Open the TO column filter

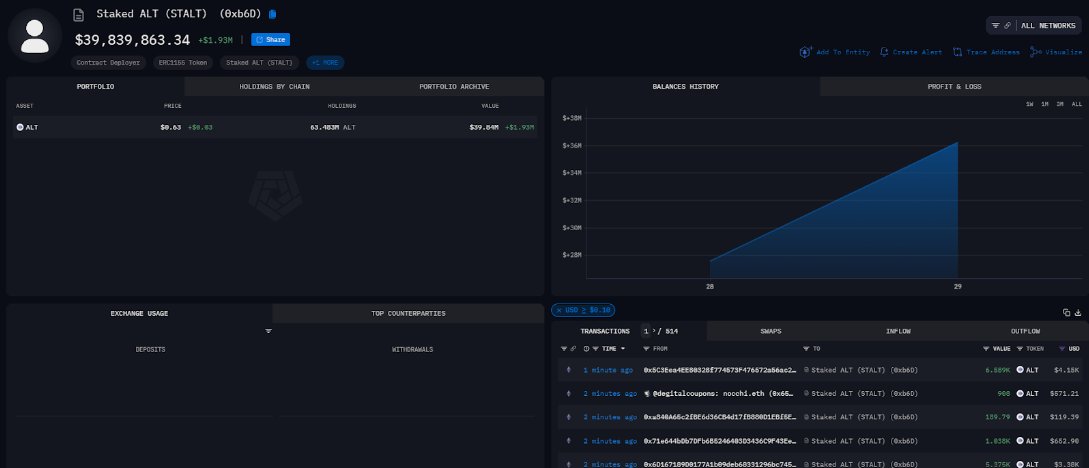(806, 349)
